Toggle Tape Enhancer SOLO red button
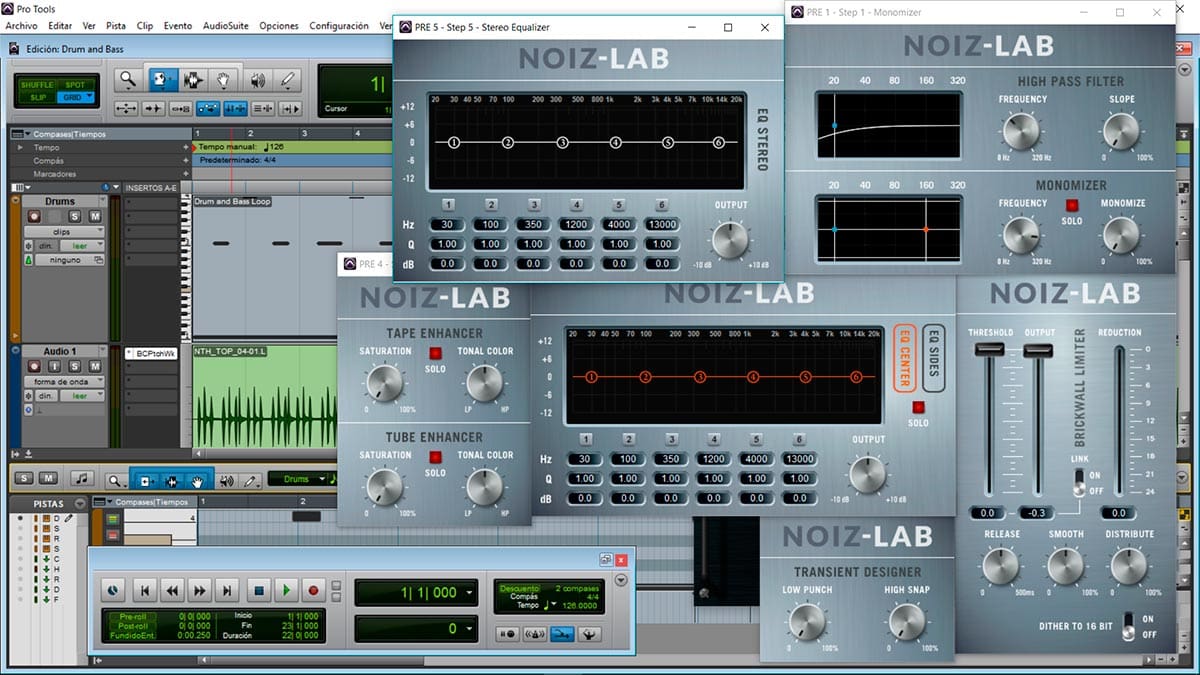This screenshot has width=1200, height=675. (435, 353)
